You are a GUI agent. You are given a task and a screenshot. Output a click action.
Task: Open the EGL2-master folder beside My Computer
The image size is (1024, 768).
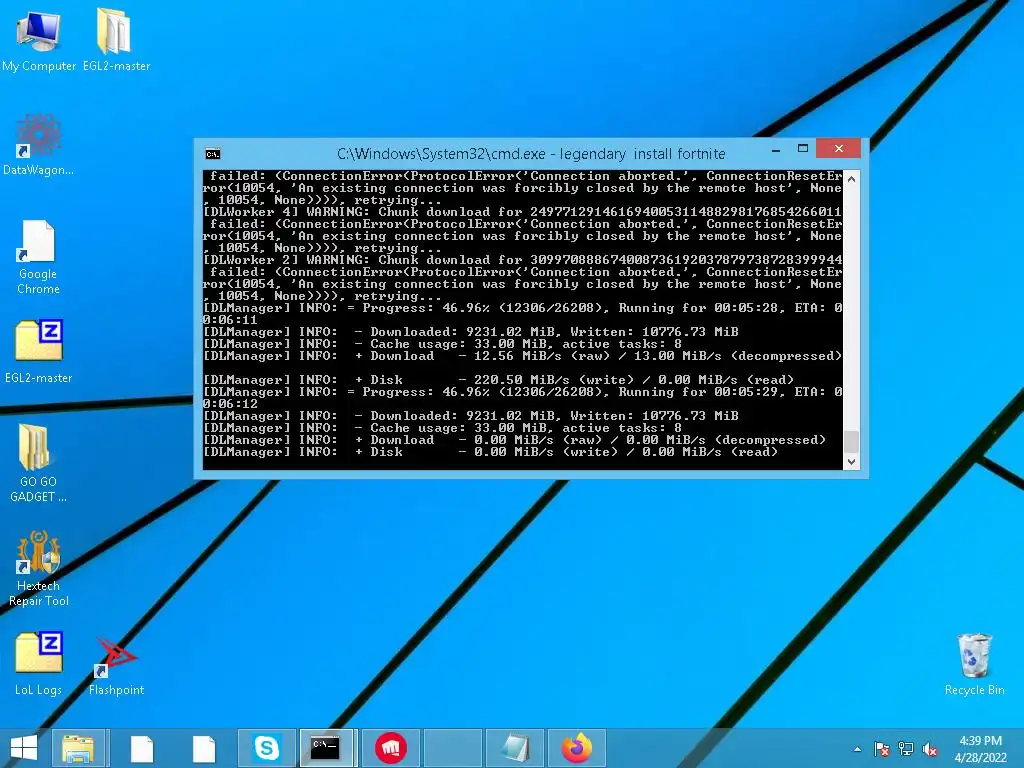pyautogui.click(x=116, y=40)
